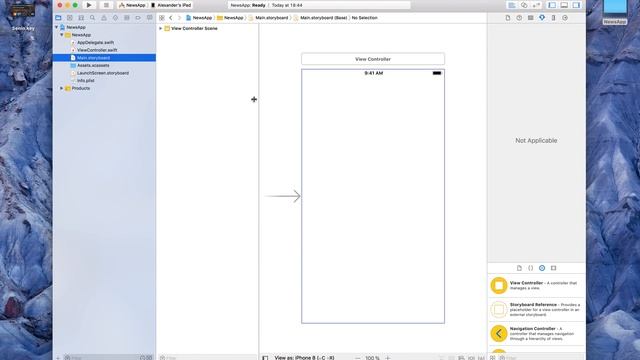Open the Symbol navigator

pos(81,18)
